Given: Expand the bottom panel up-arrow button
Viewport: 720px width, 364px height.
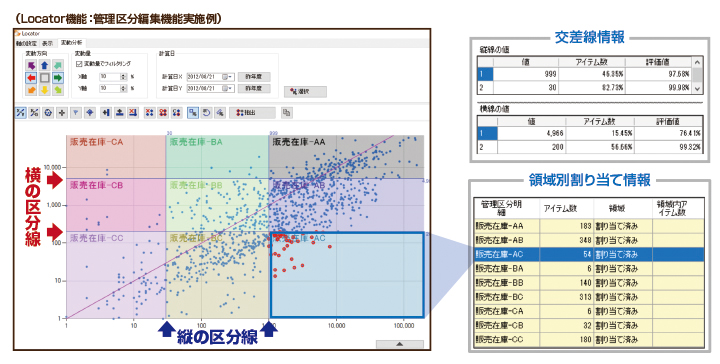Looking at the screenshot, I should [x=399, y=344].
